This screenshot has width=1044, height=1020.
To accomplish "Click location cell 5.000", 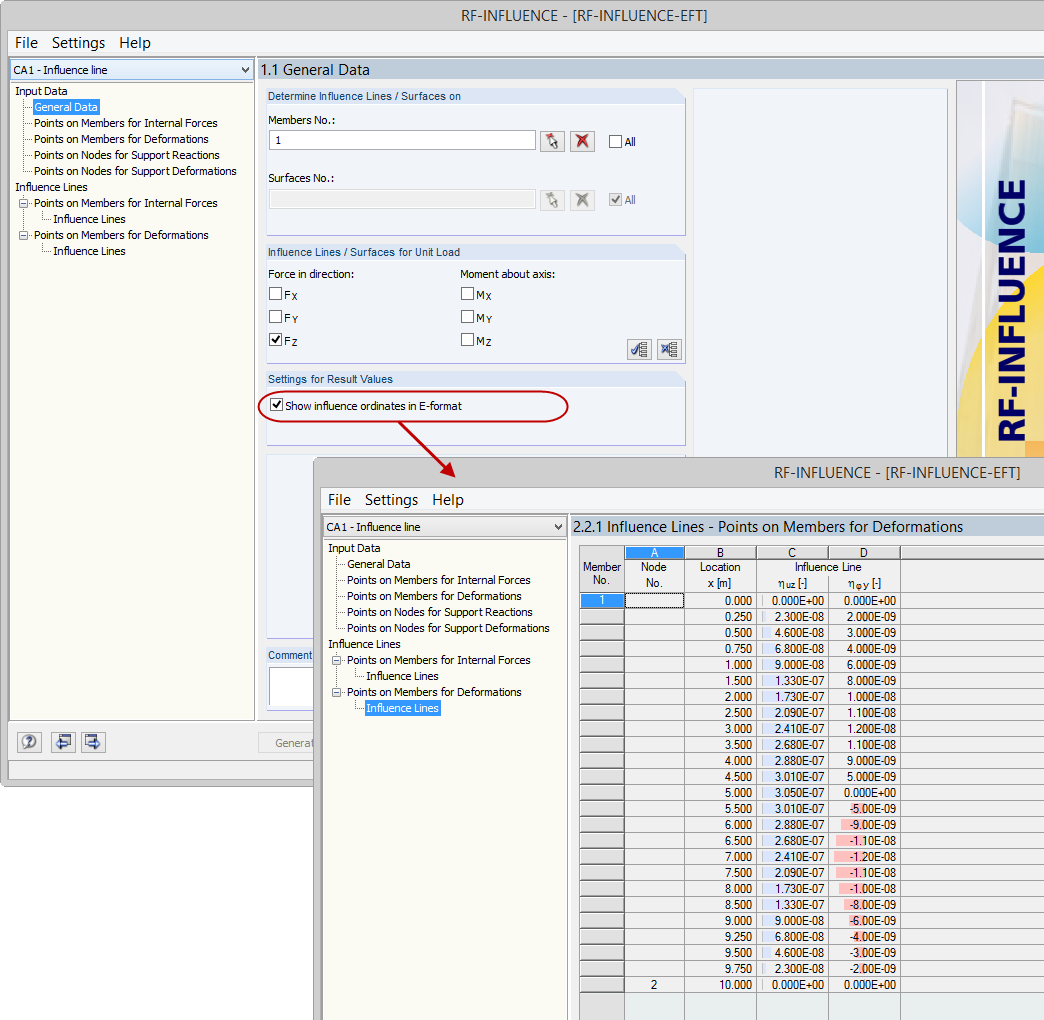I will 720,792.
